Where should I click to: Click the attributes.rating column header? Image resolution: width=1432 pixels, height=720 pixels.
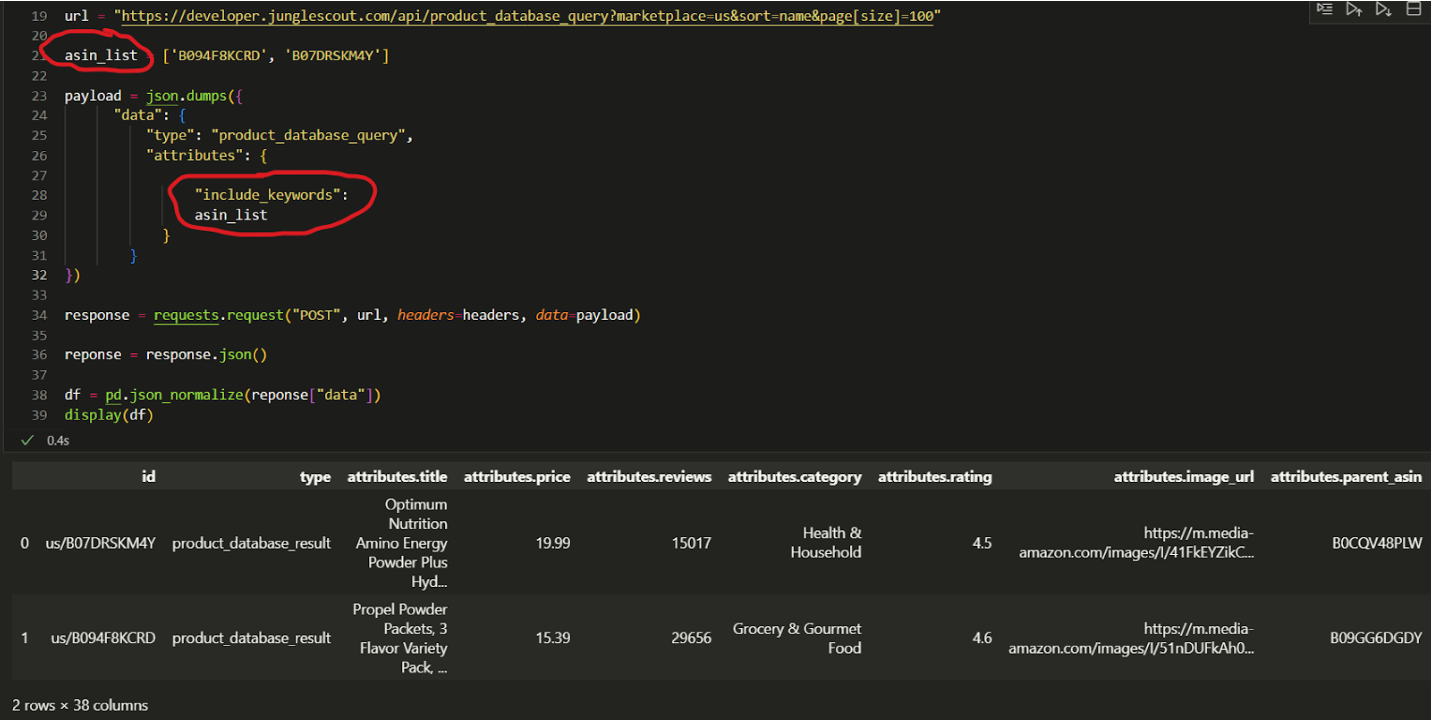point(935,477)
